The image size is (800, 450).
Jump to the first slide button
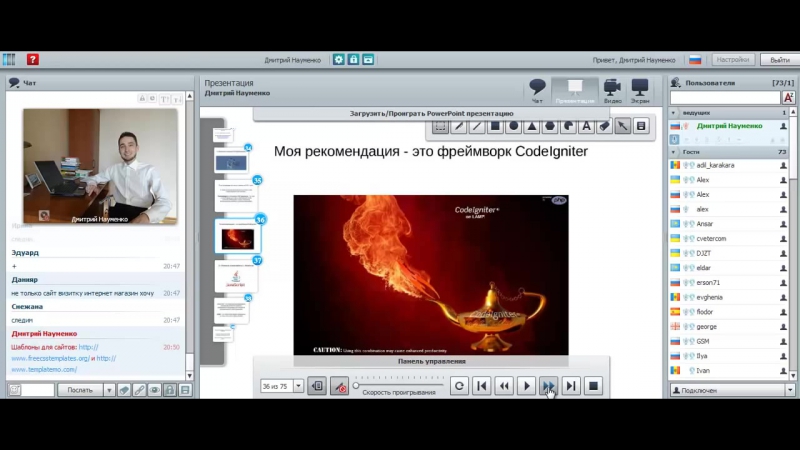482,386
